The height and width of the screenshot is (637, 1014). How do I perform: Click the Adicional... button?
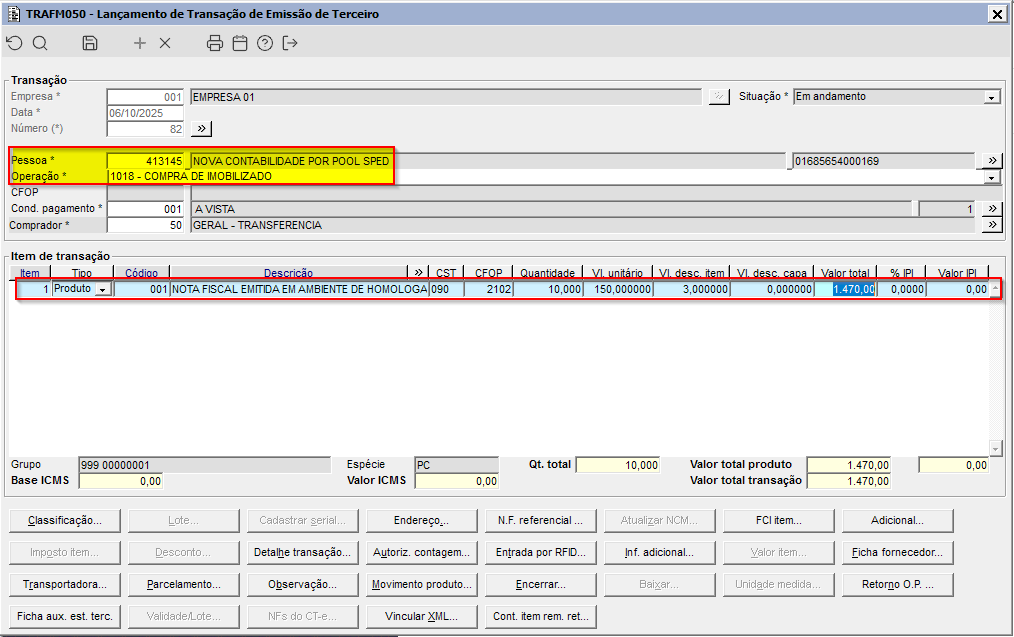898,521
